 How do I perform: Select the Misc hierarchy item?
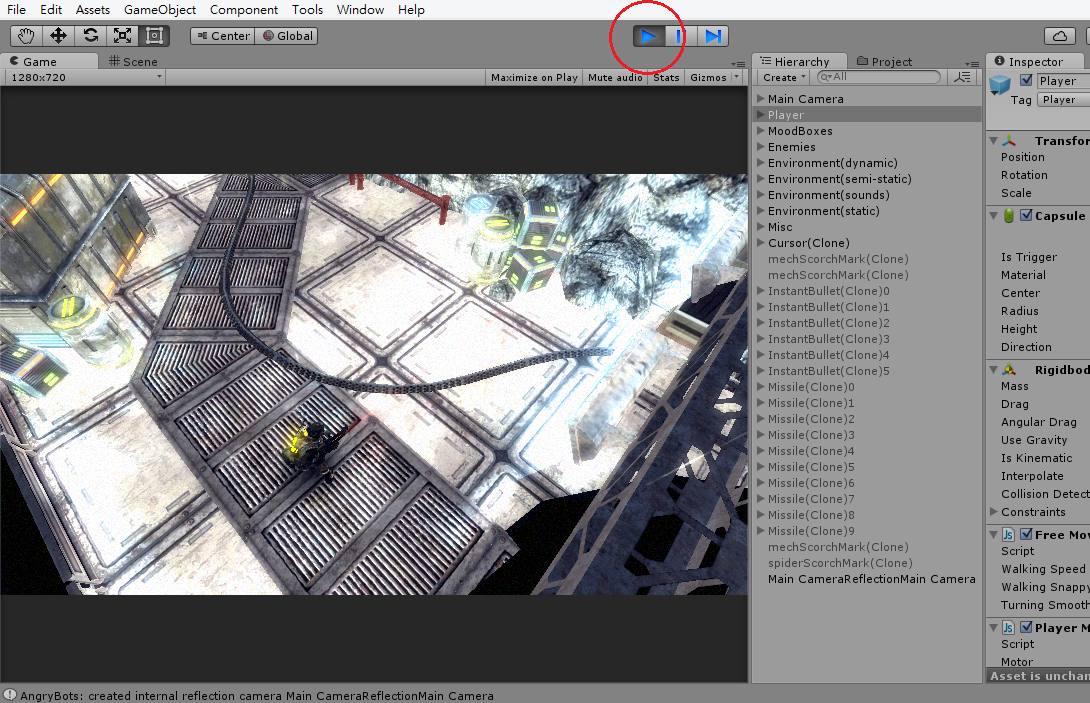780,227
